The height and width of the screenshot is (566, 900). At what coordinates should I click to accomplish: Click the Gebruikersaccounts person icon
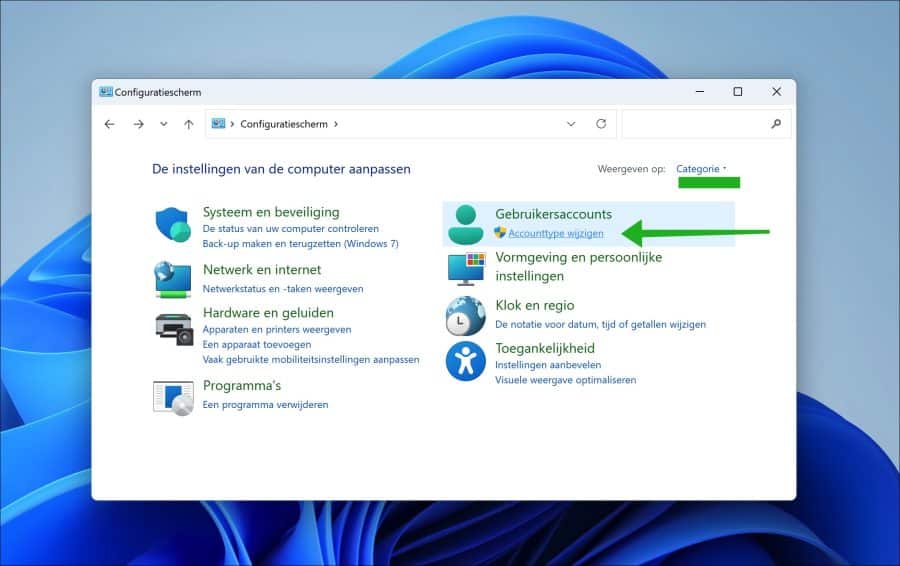[465, 224]
